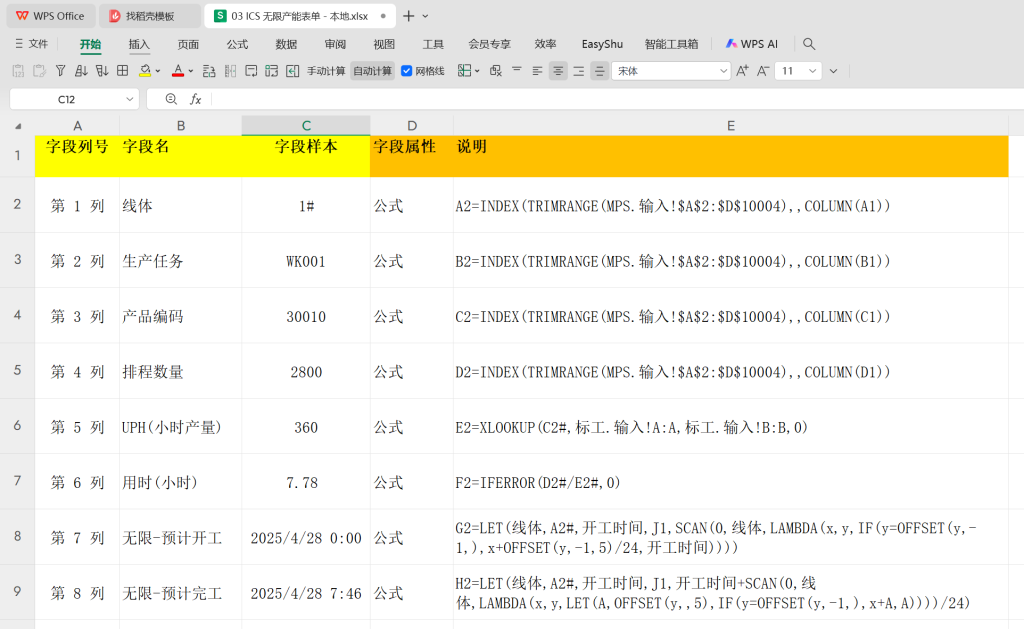
Task: Launch WPS AI
Action: pyautogui.click(x=752, y=44)
